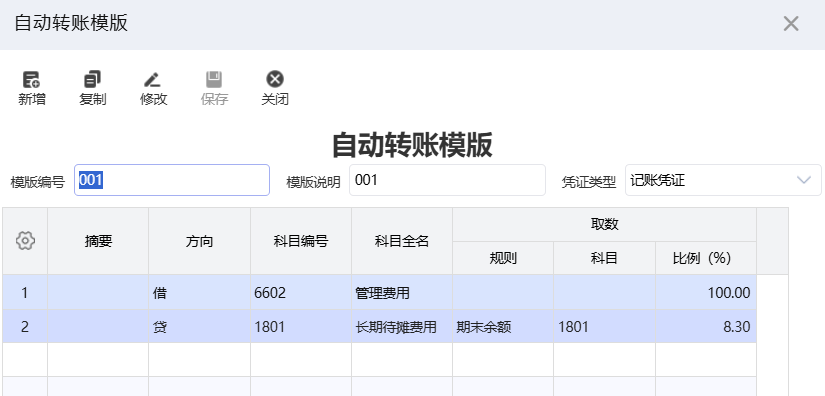Click the 1801 cell in 取数 科目 column
825x396 pixels.
(605, 327)
